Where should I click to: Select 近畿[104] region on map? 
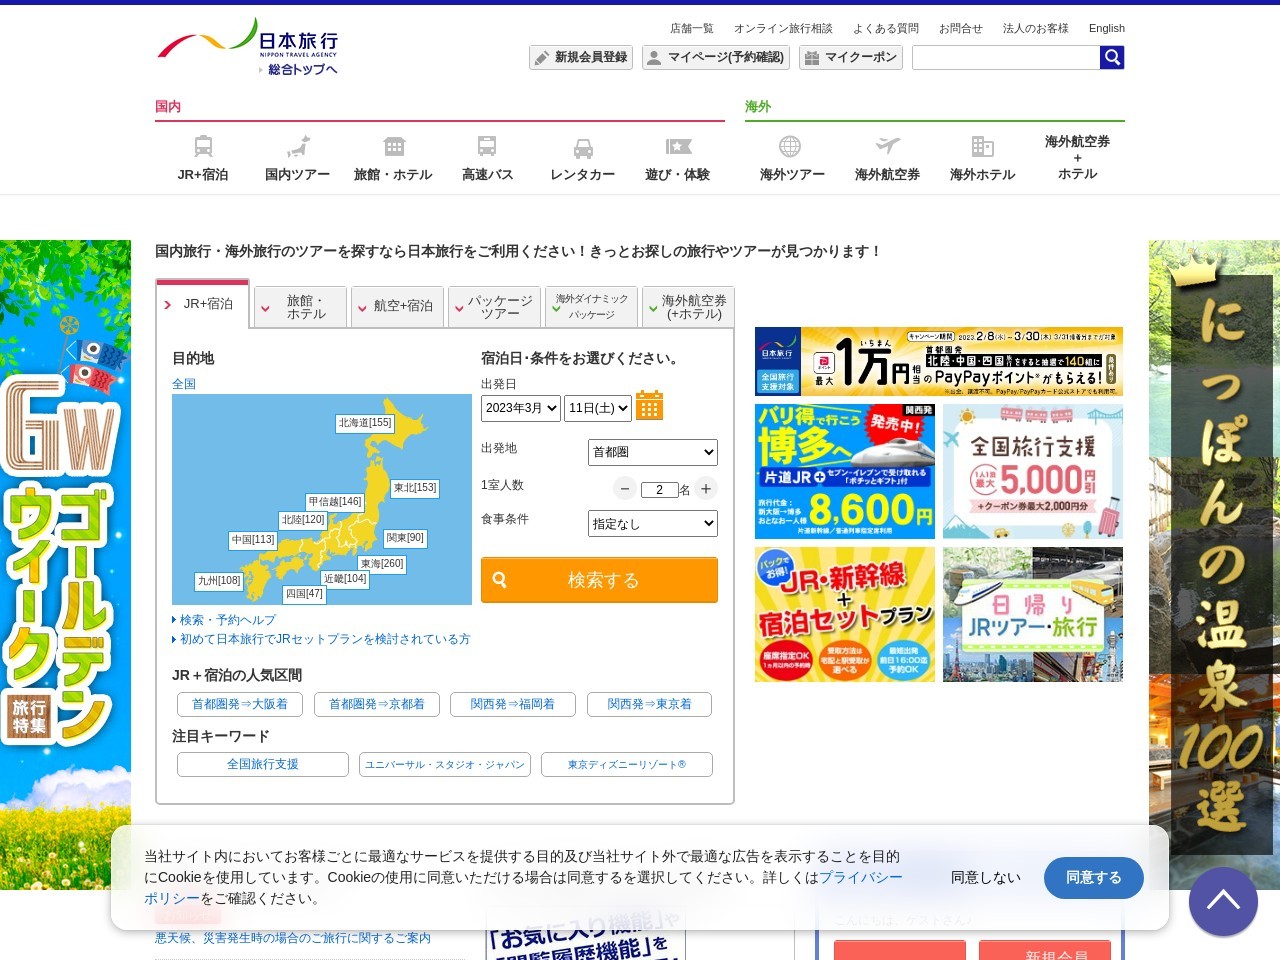coord(345,579)
